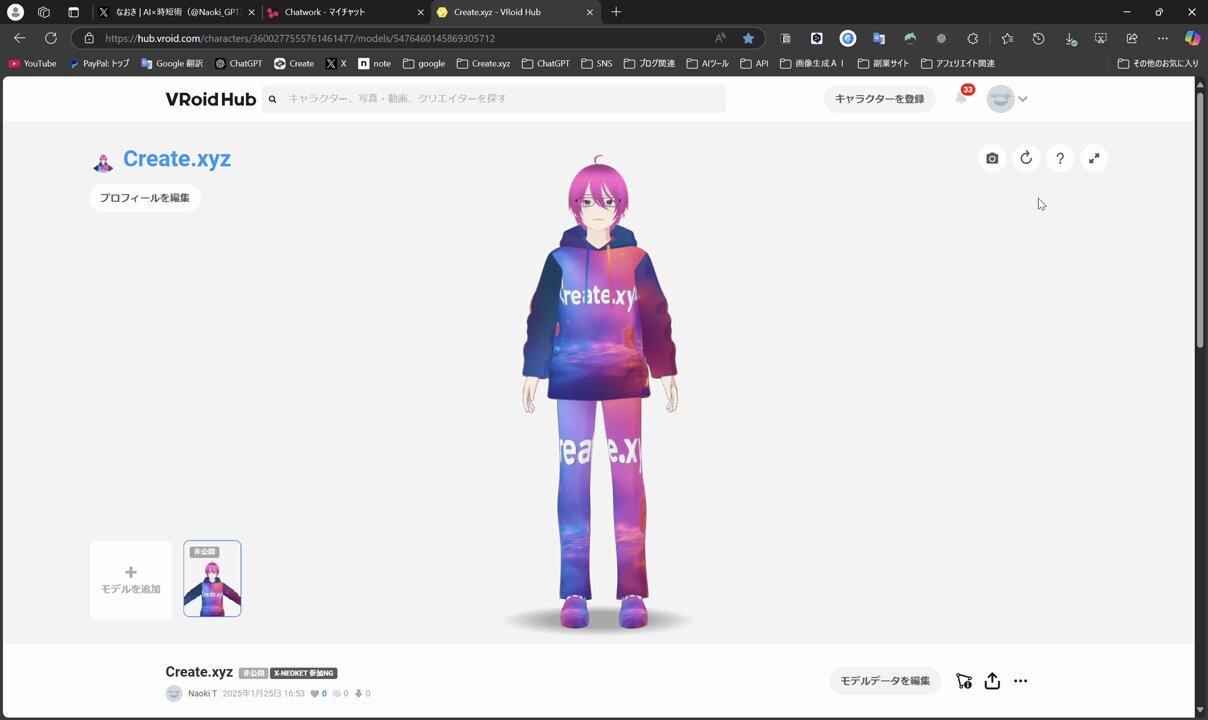Screen dimensions: 1208x720
Task: Click the read aloud icon in address bar
Action: click(720, 38)
